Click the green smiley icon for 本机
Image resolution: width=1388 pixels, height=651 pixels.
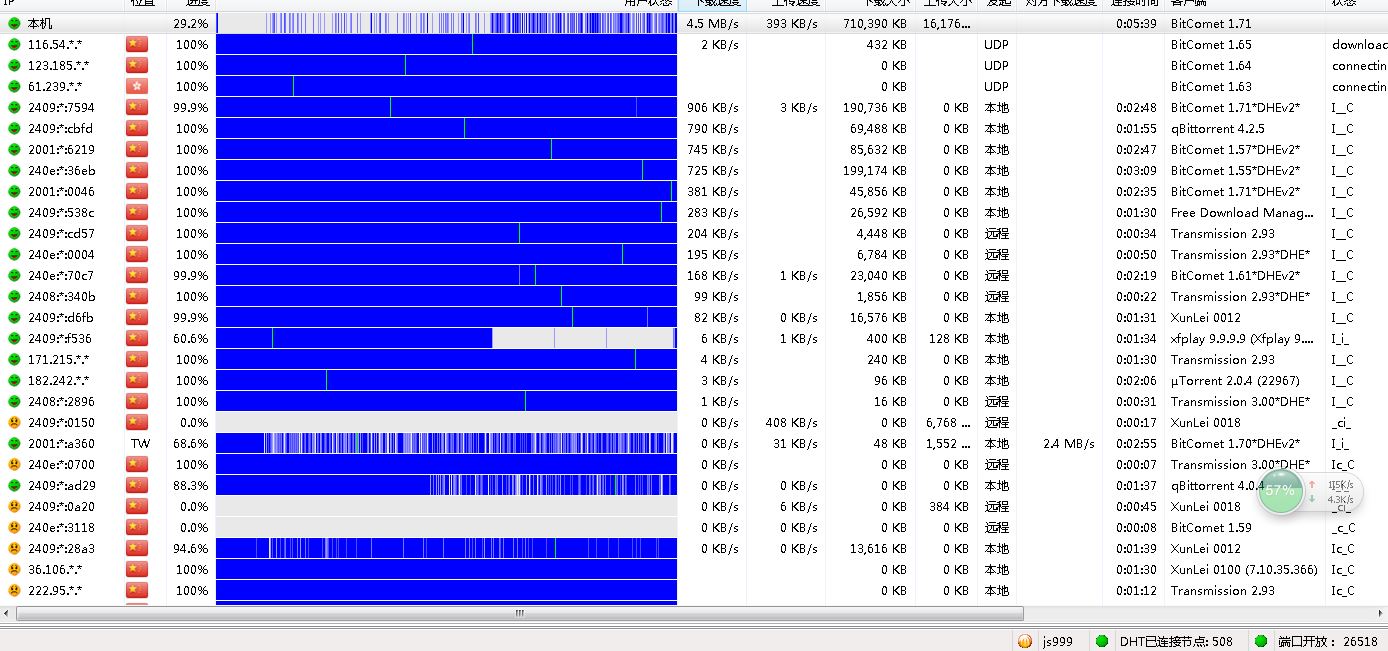coord(14,23)
